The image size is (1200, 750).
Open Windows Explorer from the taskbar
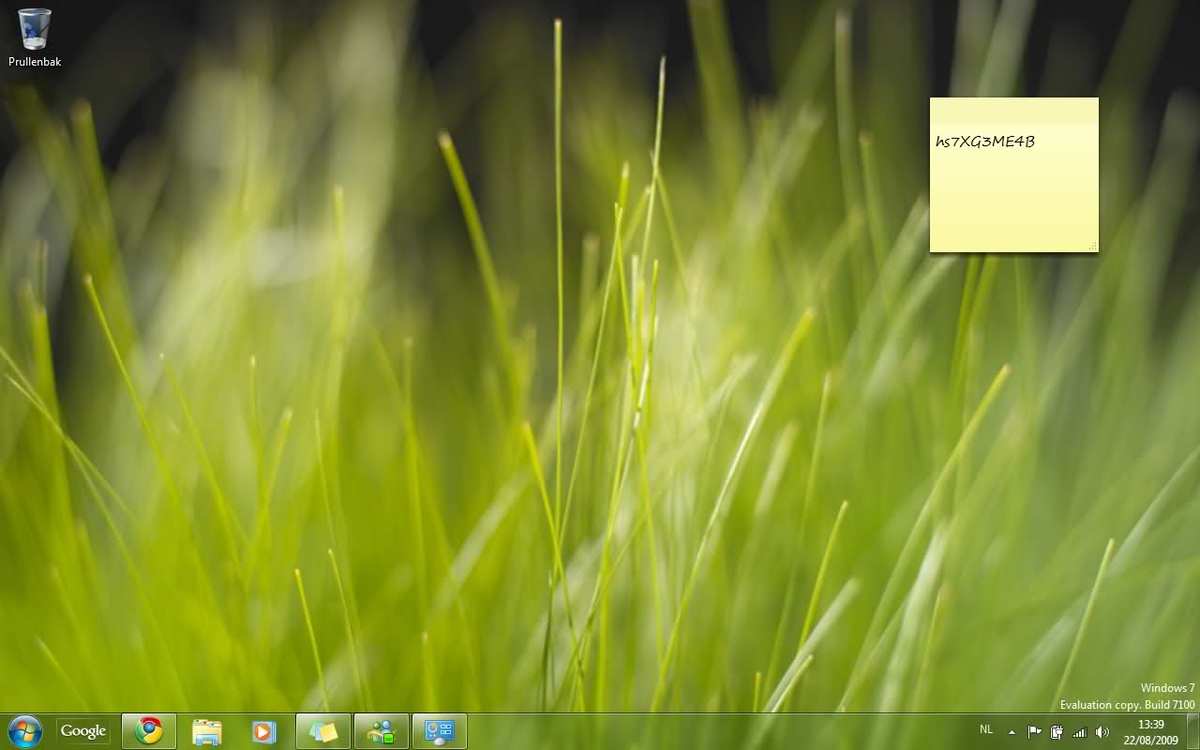[x=207, y=731]
